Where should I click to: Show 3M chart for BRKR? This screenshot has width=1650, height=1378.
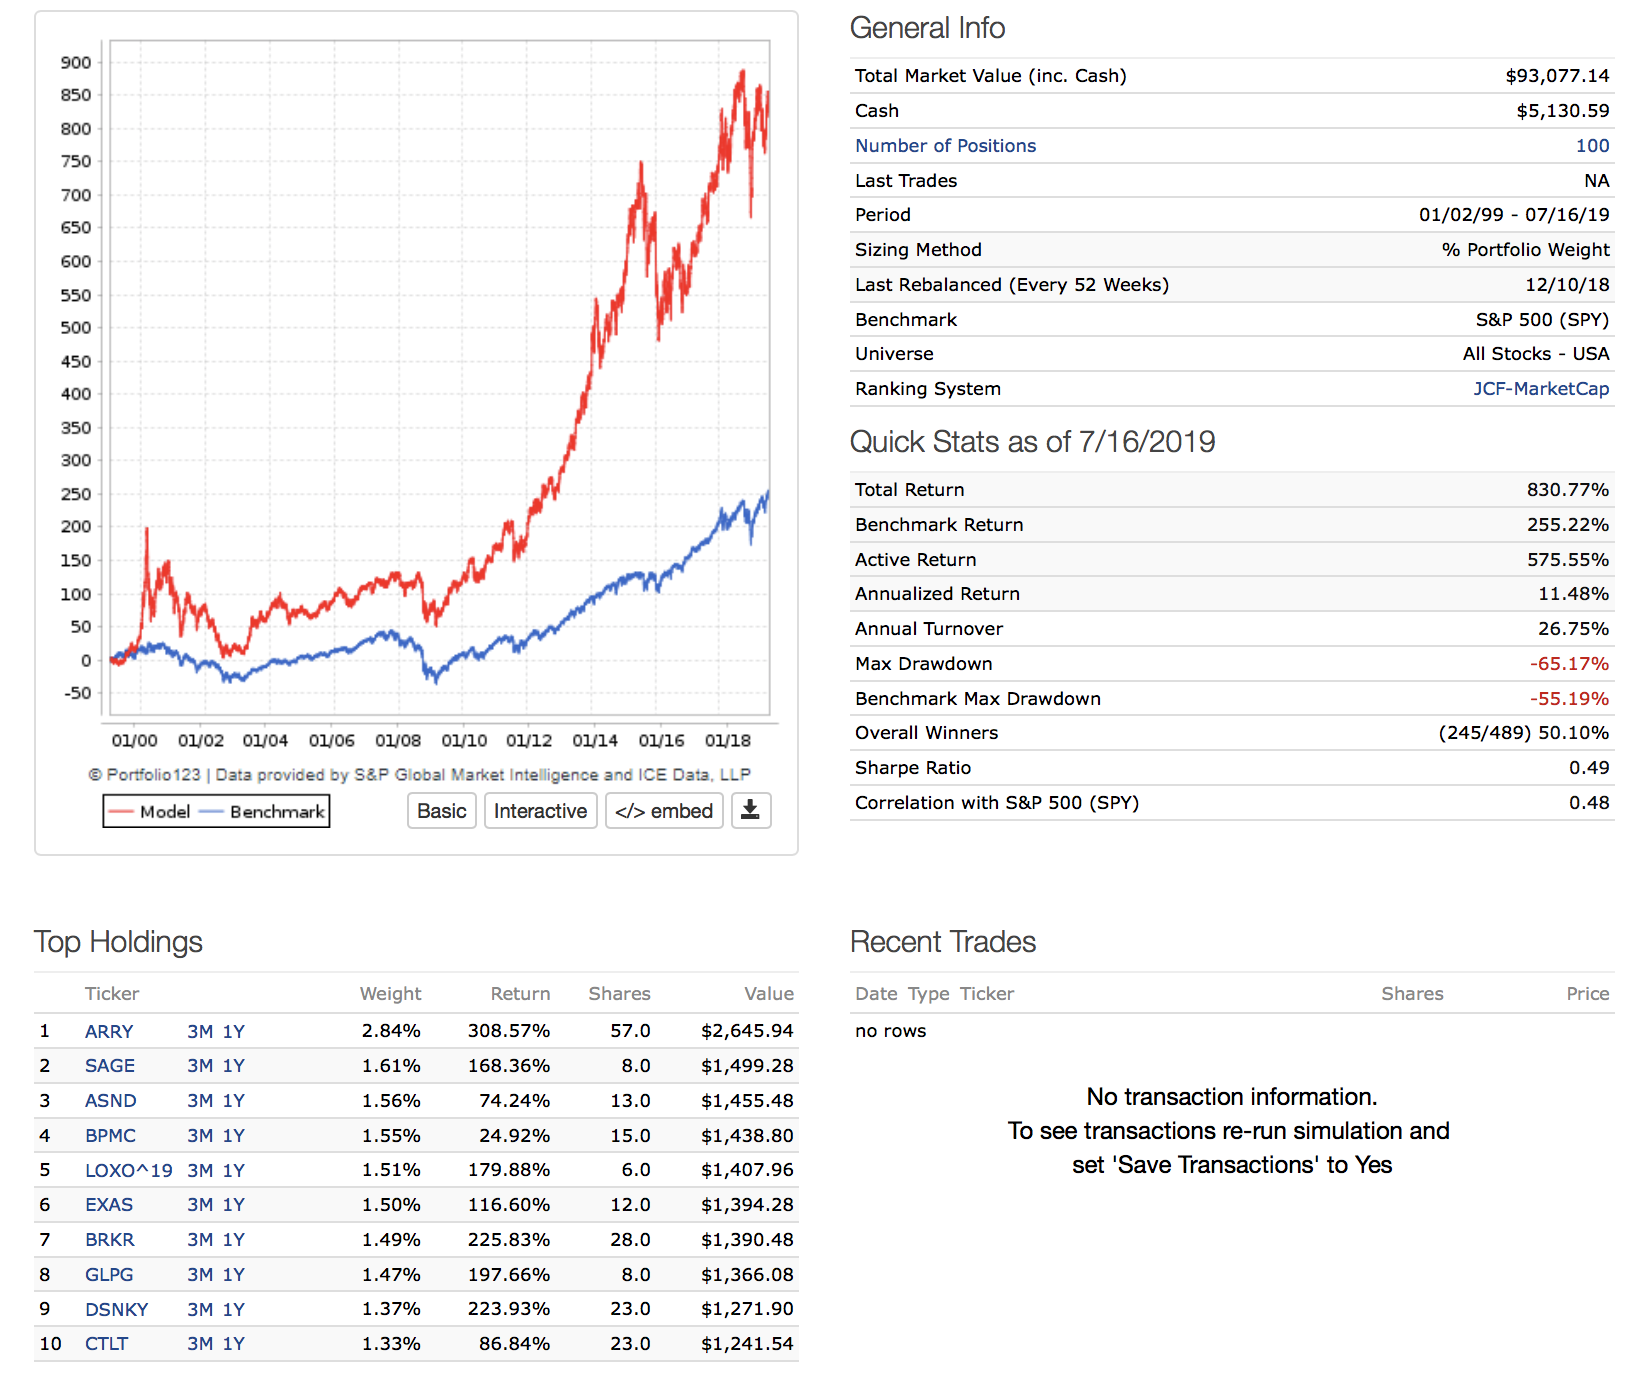click(x=200, y=1240)
